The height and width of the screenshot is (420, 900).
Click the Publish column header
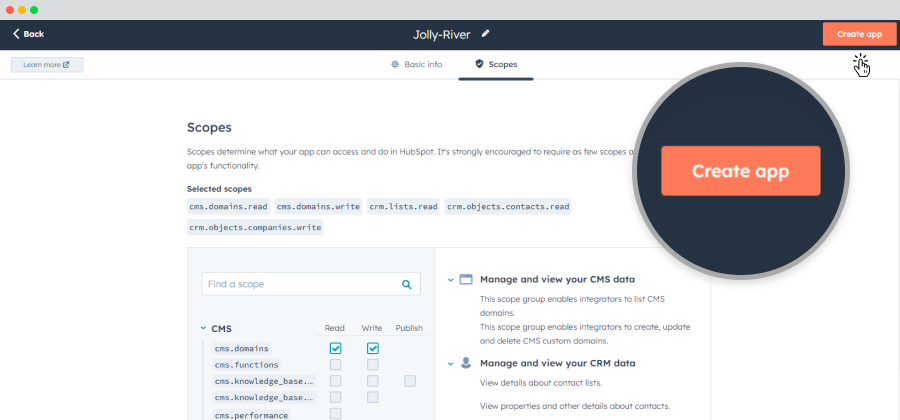click(x=409, y=328)
